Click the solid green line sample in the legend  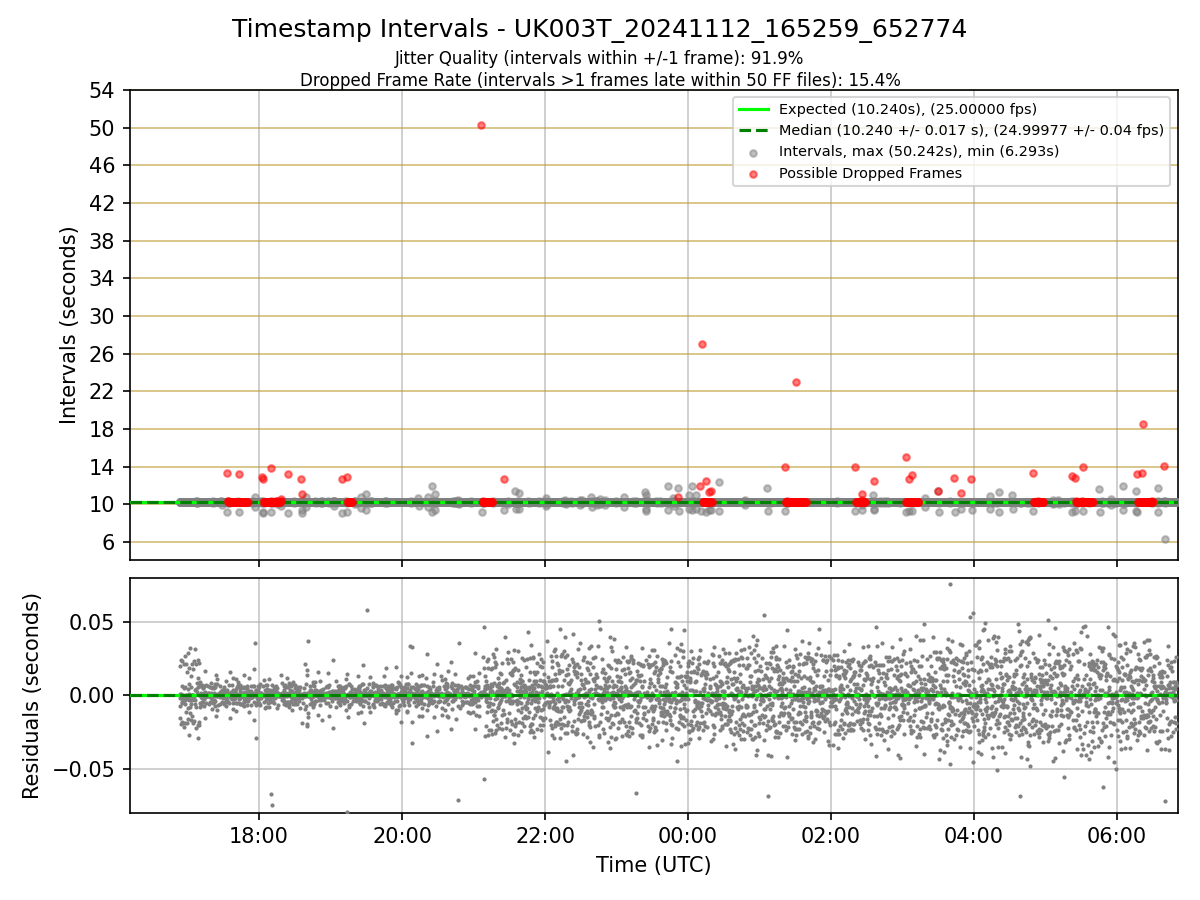pos(754,109)
